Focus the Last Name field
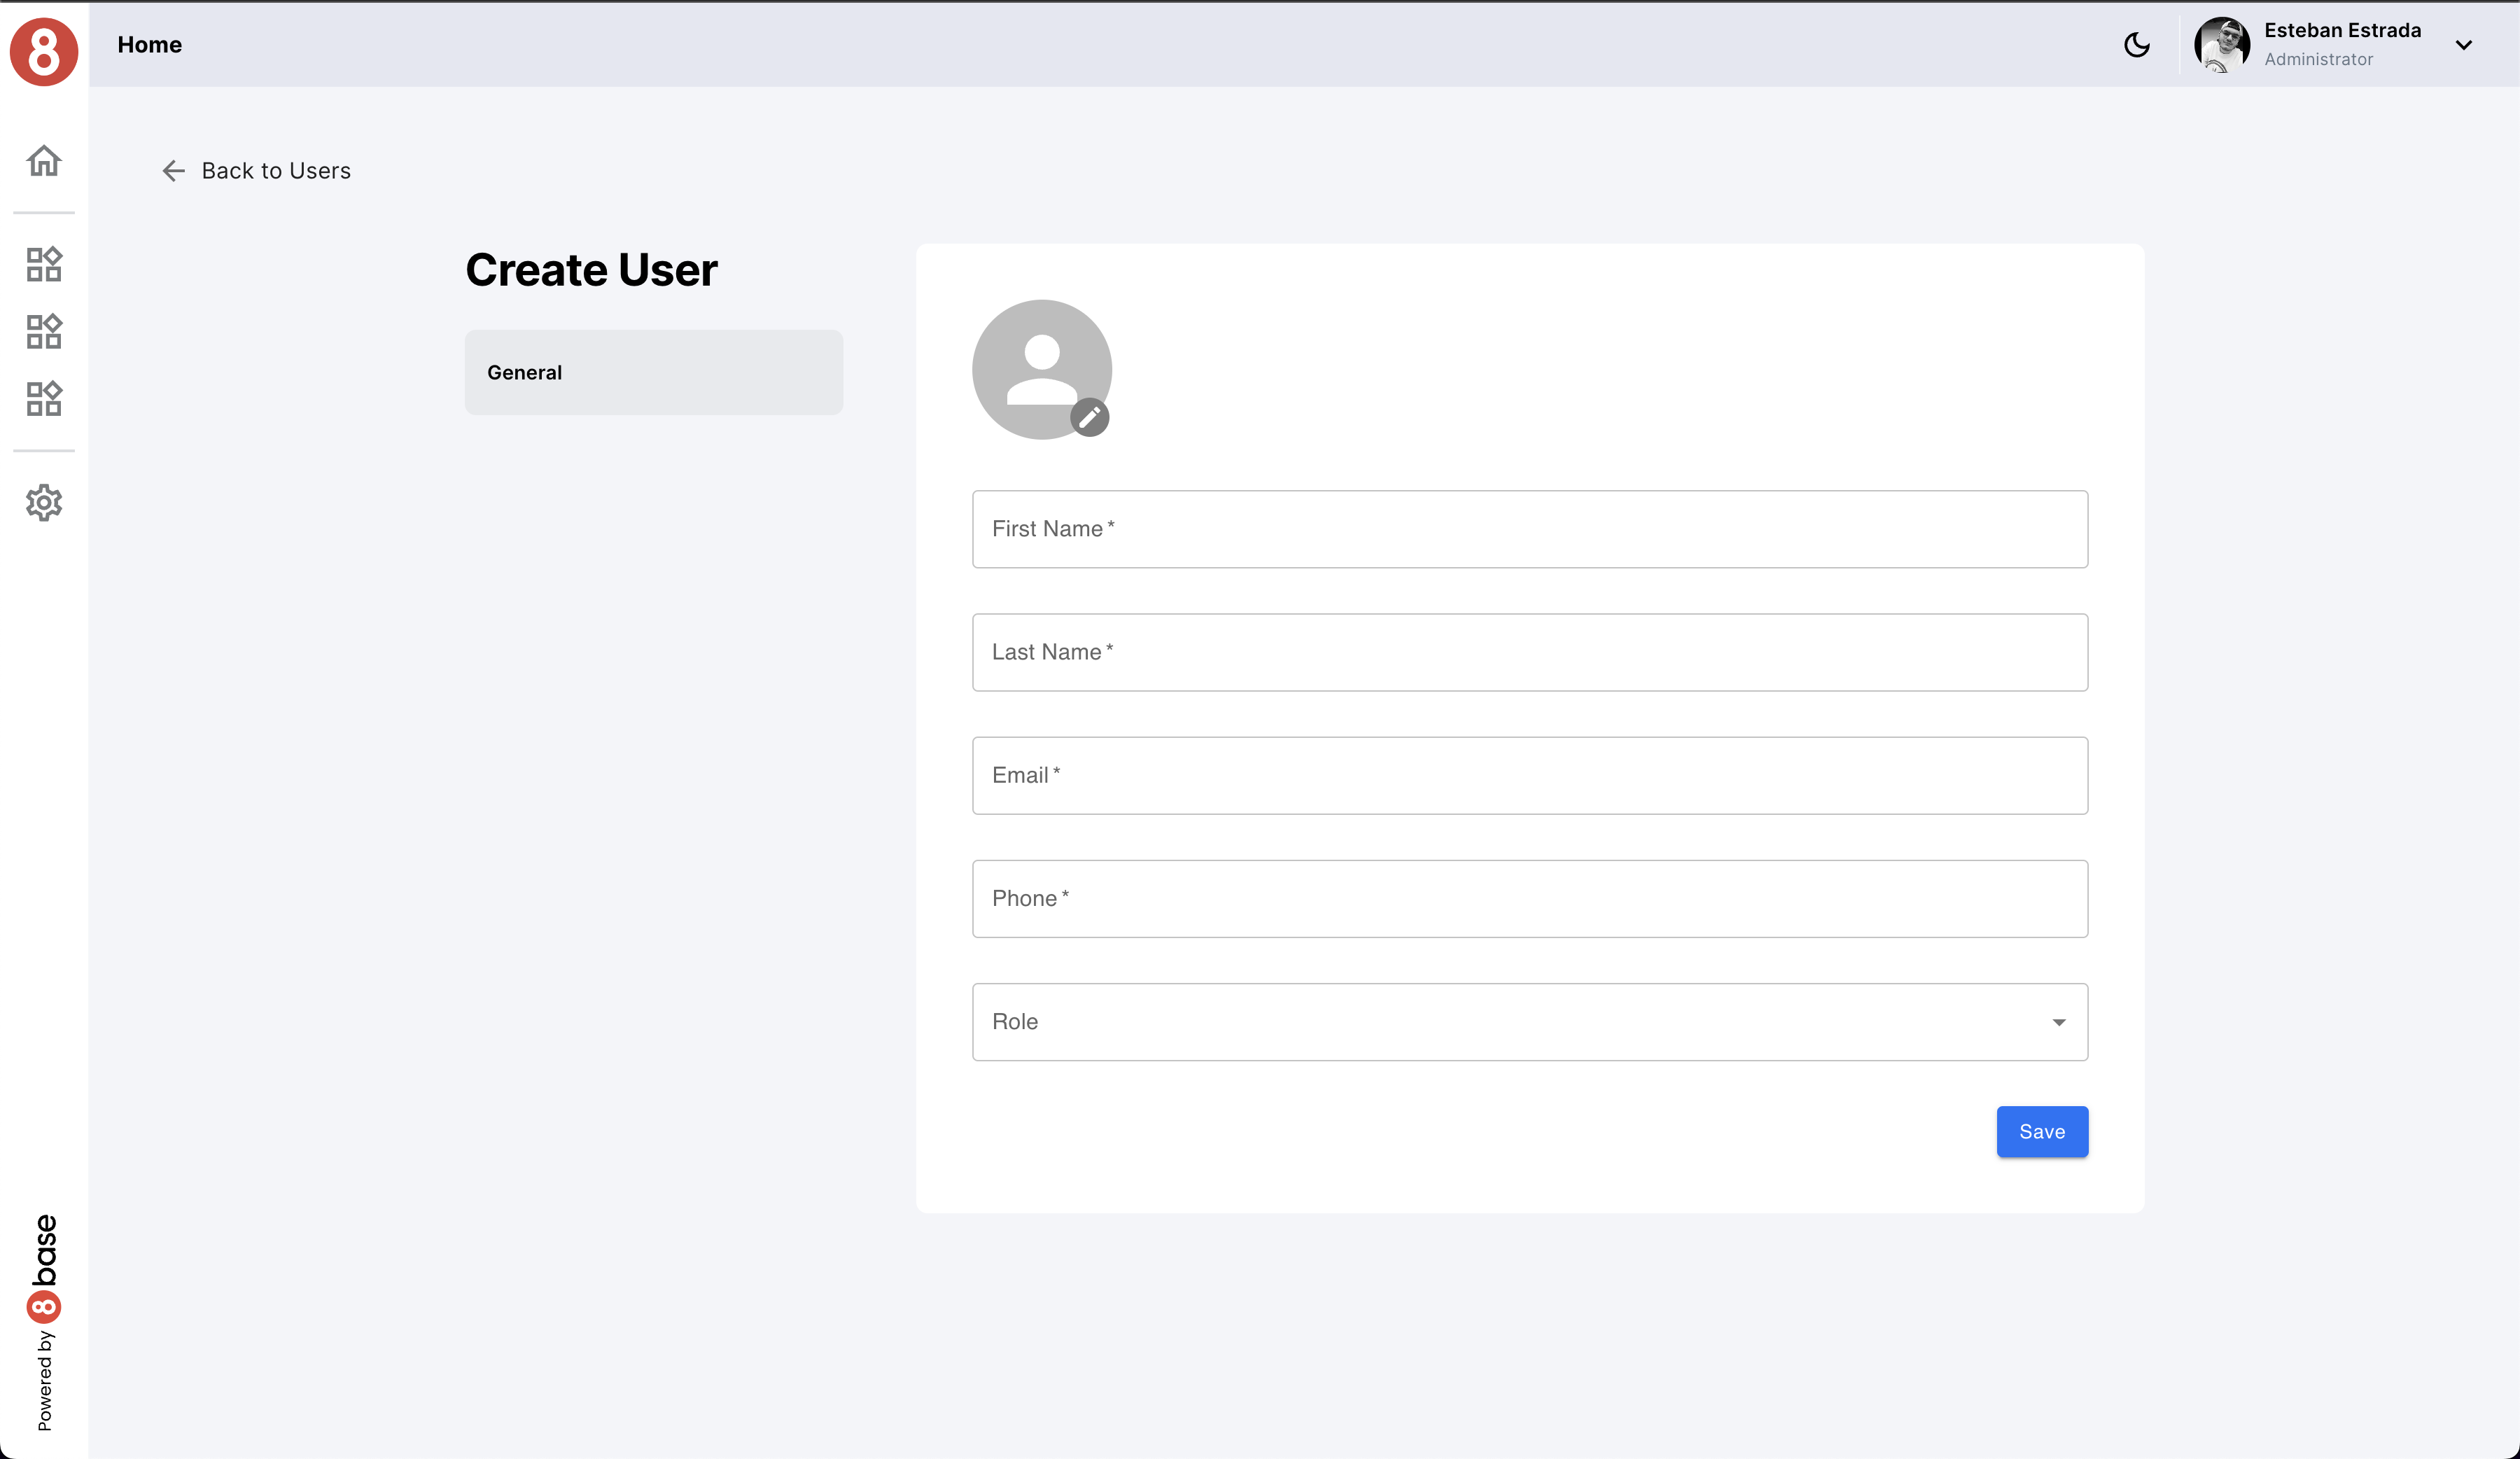The width and height of the screenshot is (2520, 1459). (x=1529, y=652)
